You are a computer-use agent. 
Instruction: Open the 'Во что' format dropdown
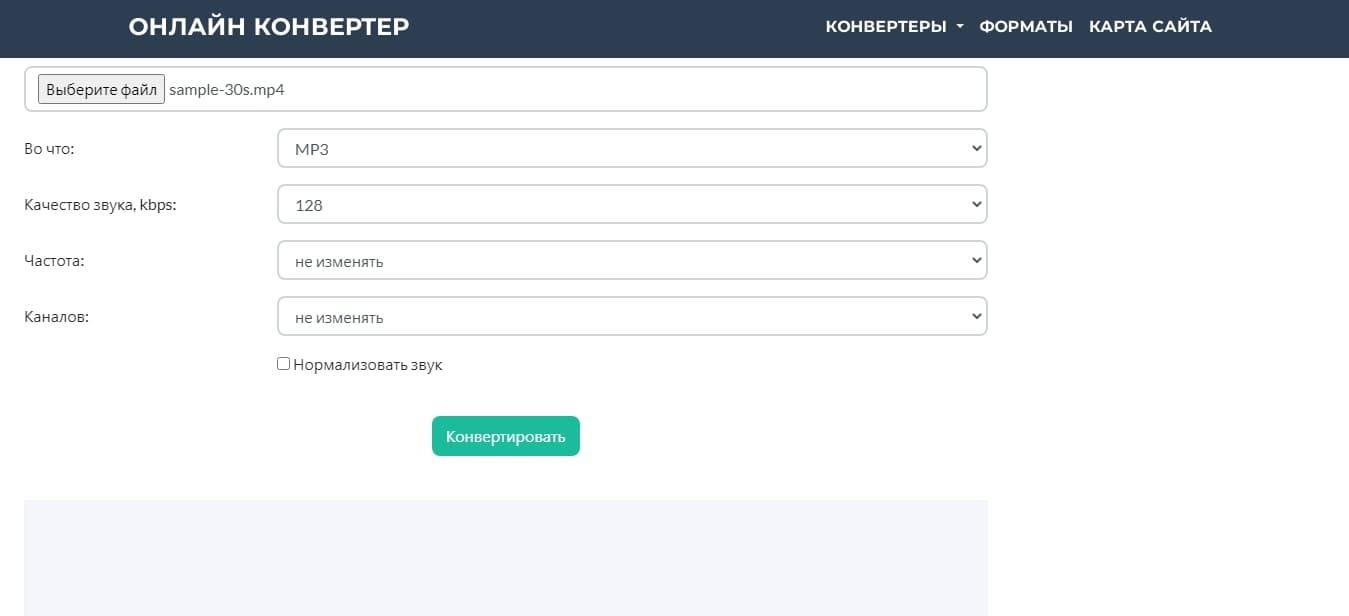632,148
